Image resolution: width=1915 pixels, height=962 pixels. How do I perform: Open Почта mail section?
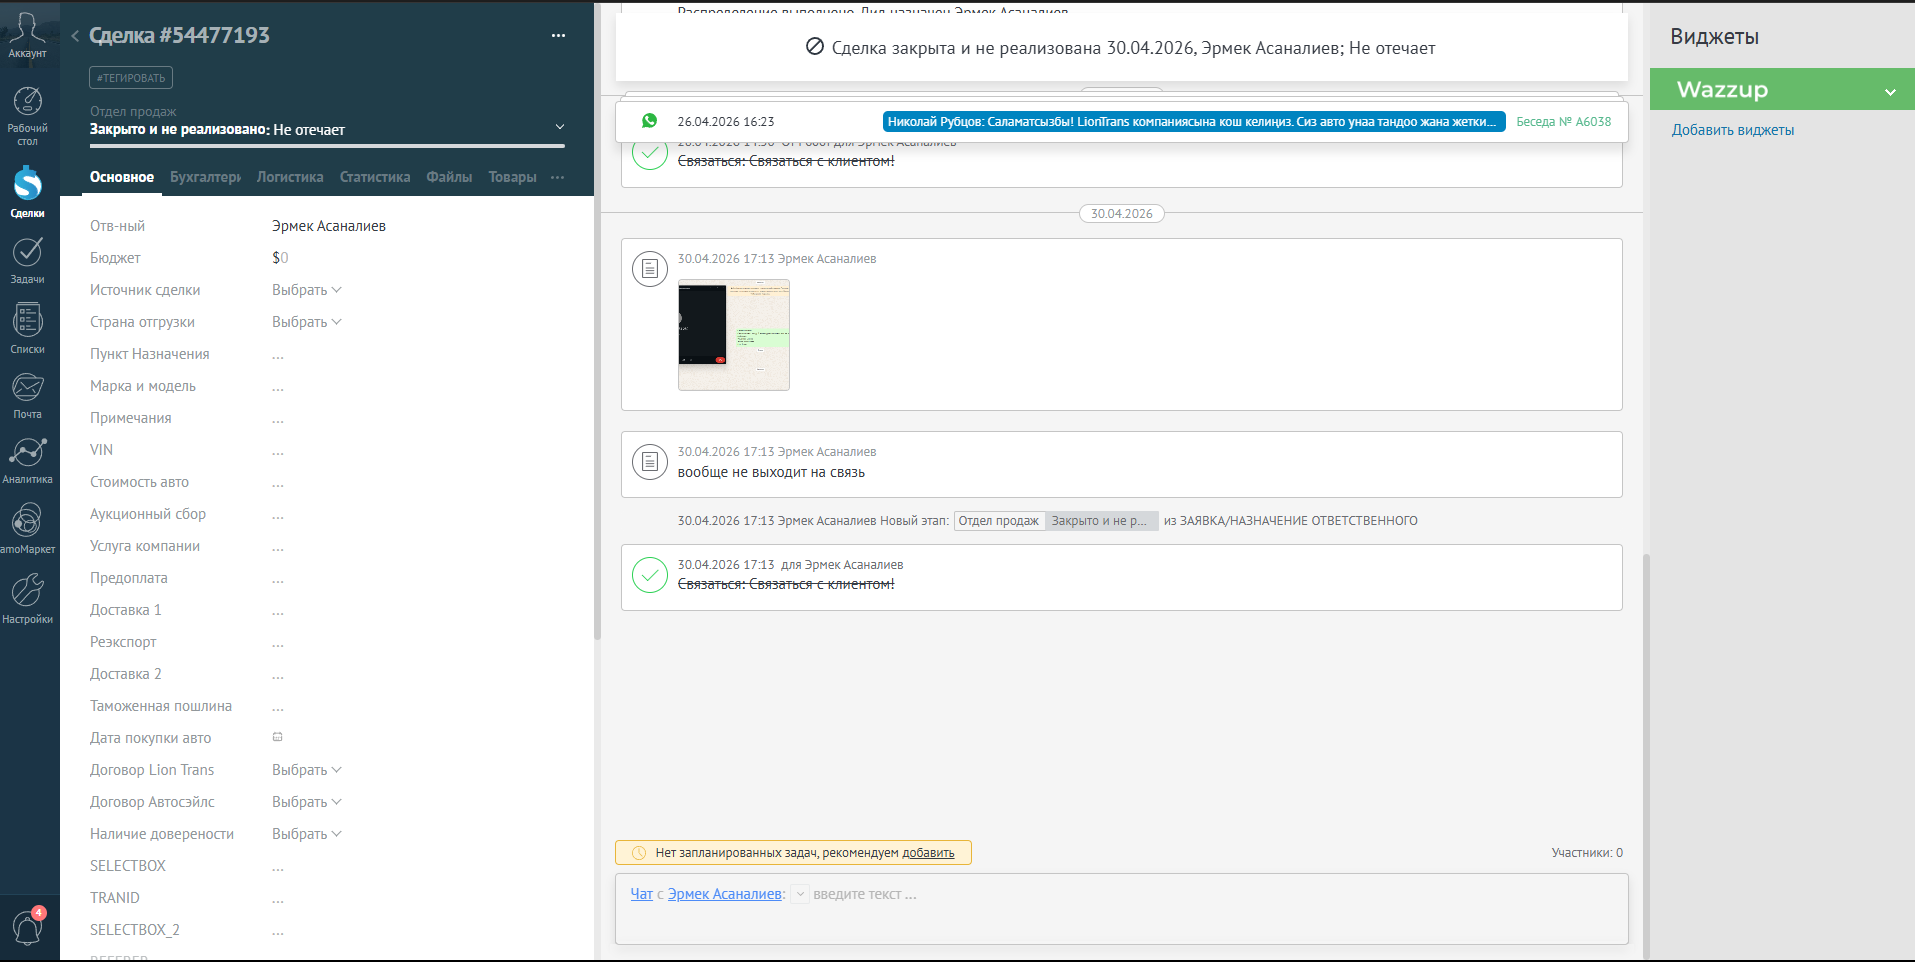coord(27,395)
